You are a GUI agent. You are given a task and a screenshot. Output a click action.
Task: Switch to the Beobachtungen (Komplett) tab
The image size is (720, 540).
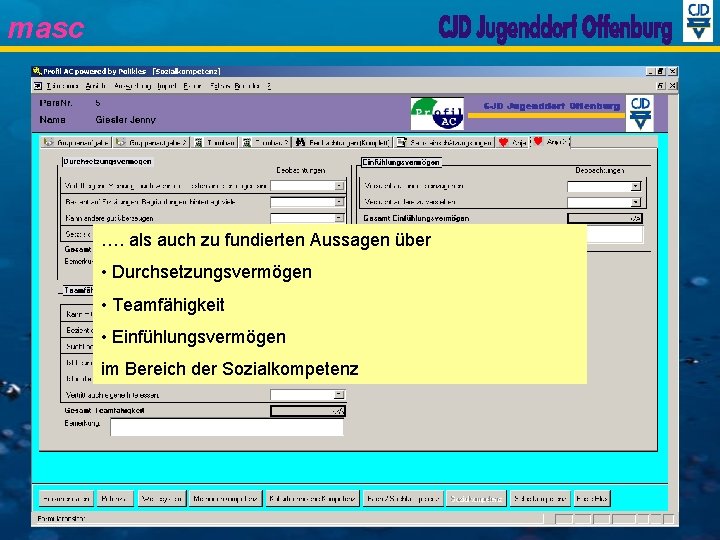pos(343,143)
